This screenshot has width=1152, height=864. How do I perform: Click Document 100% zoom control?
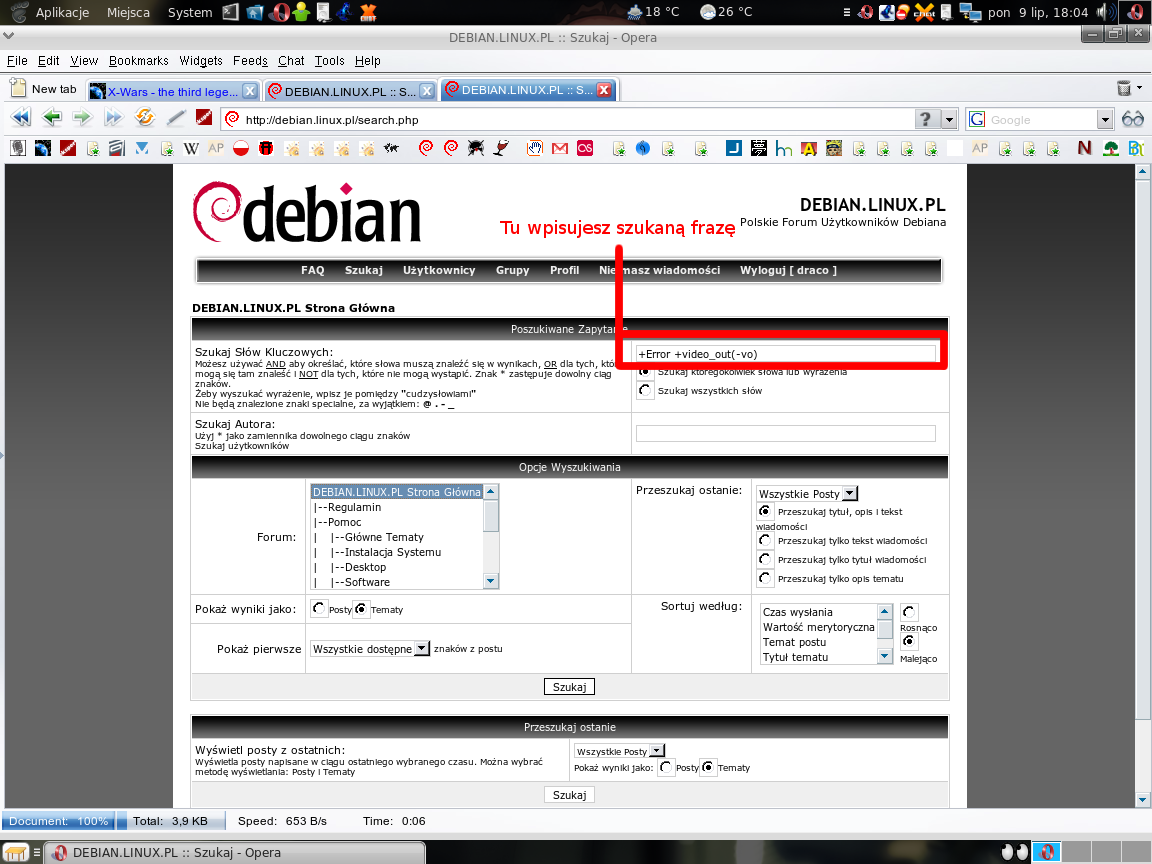[59, 821]
